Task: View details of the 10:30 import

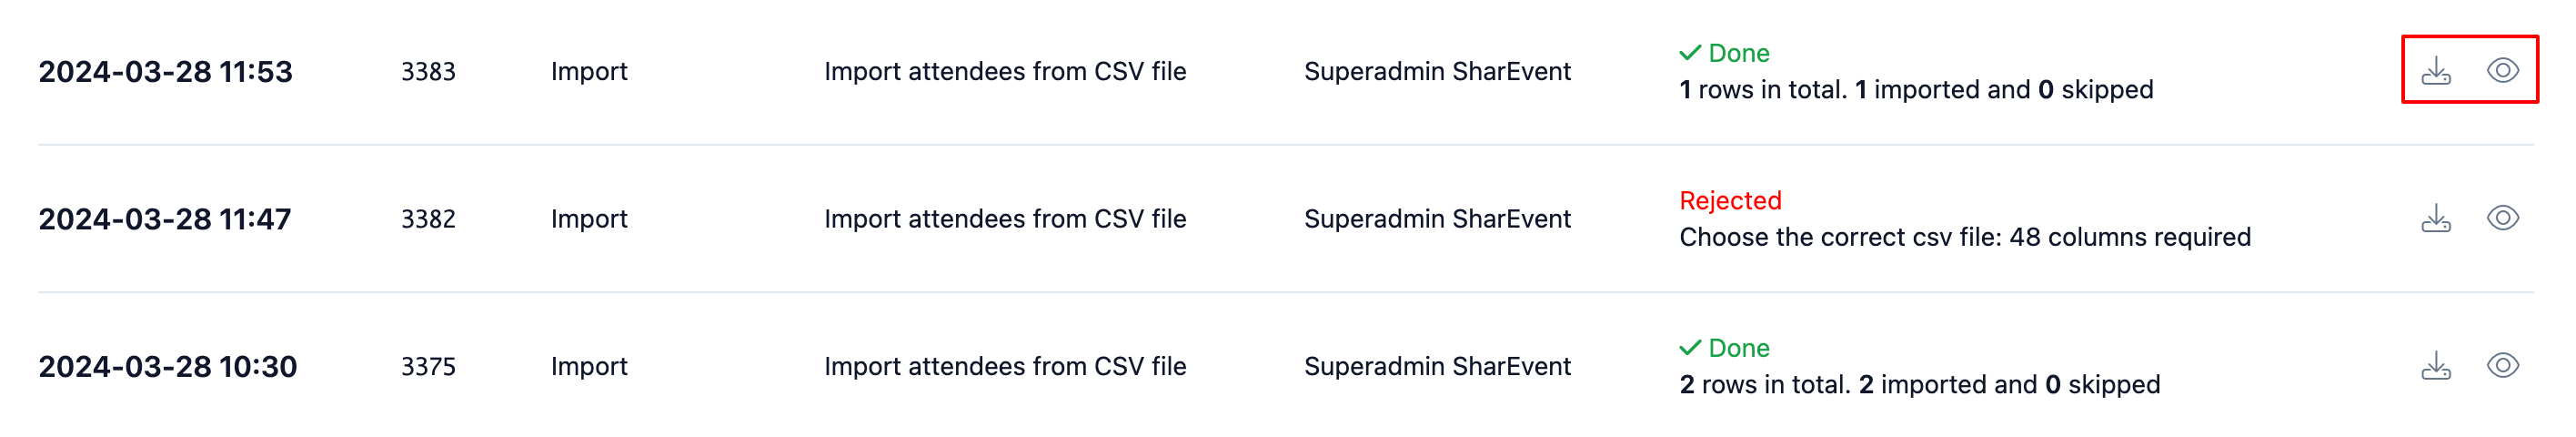Action: tap(2503, 365)
